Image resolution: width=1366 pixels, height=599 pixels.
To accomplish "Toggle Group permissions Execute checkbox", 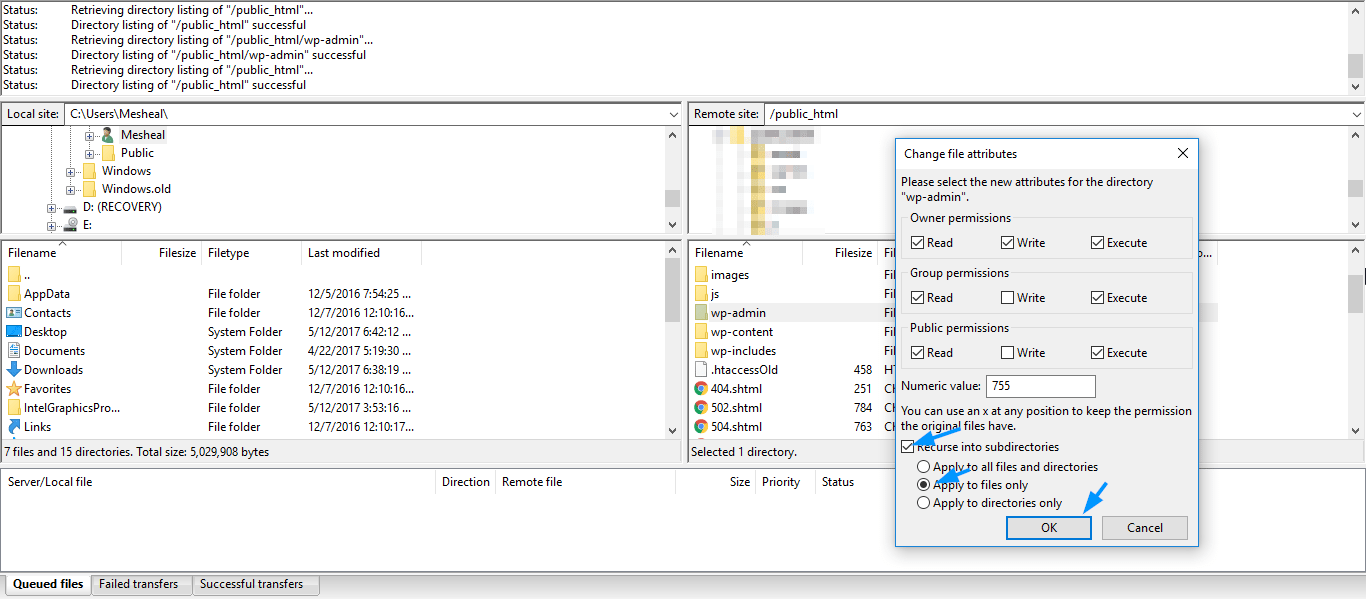I will (x=1098, y=298).
